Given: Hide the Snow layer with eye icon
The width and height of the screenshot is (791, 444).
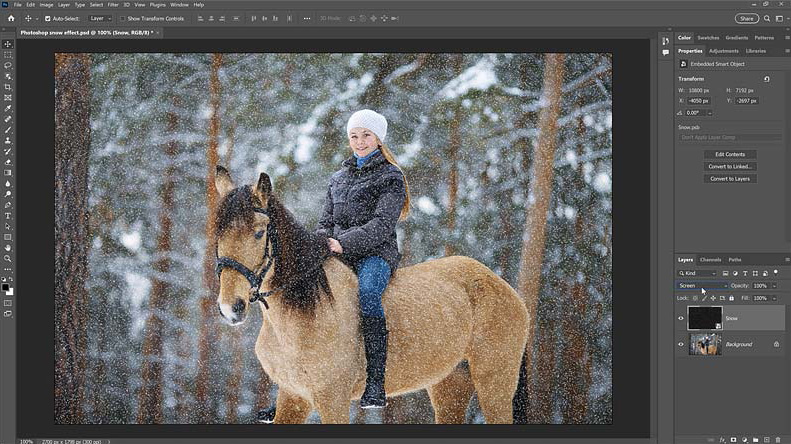Looking at the screenshot, I should click(x=681, y=319).
